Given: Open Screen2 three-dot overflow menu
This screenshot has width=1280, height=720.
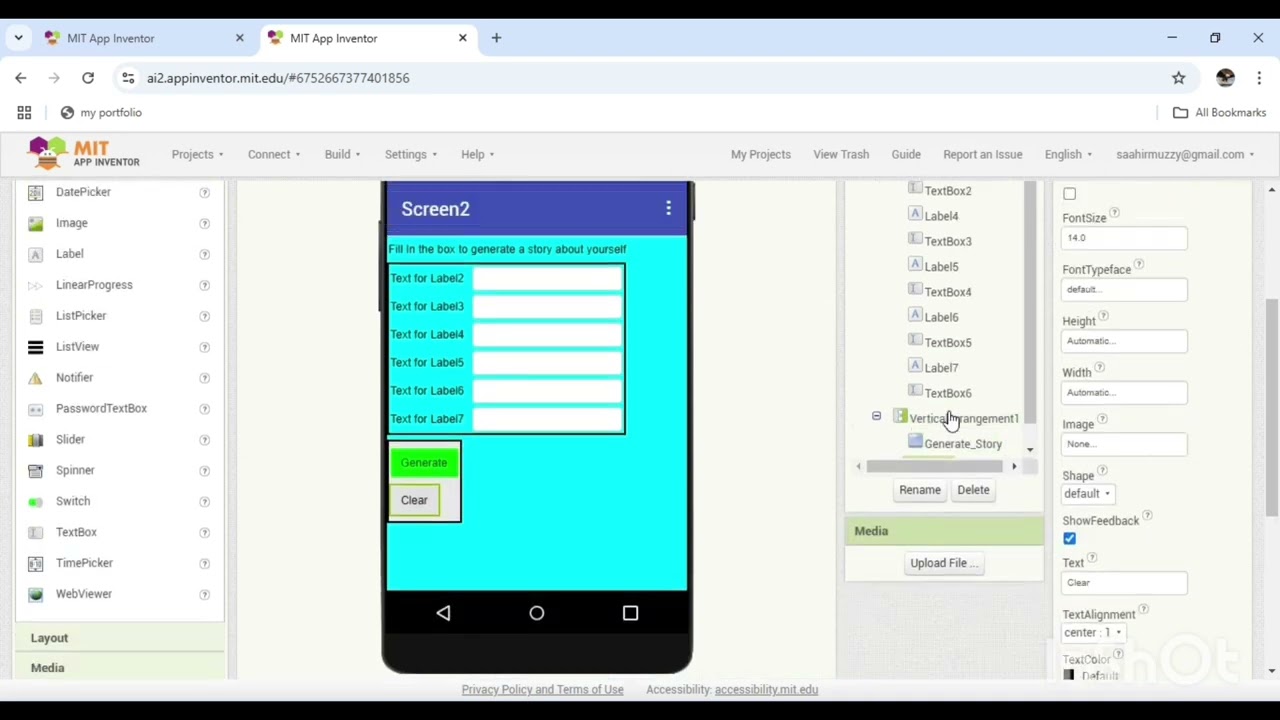Looking at the screenshot, I should tap(668, 208).
